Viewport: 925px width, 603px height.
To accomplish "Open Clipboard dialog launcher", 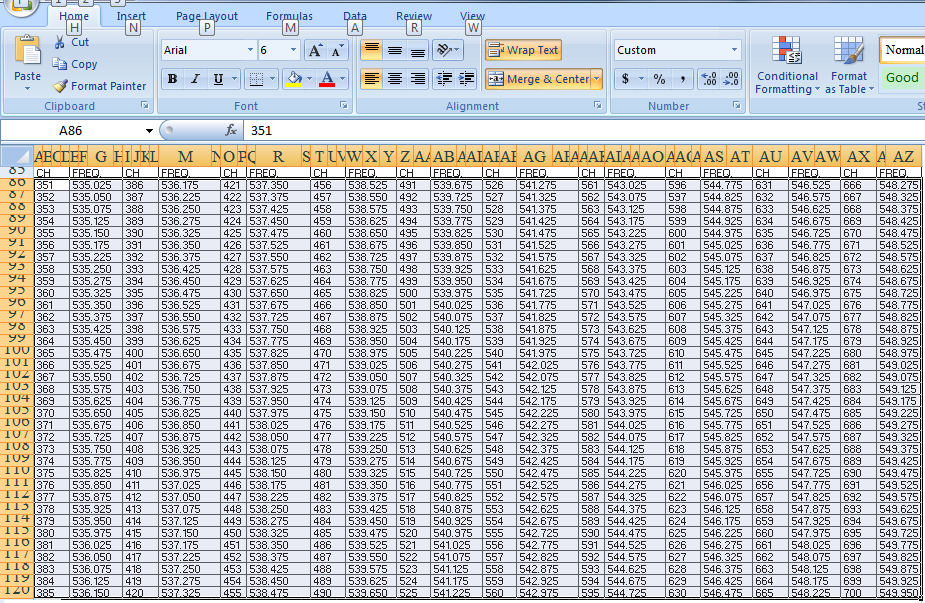I will pos(145,105).
